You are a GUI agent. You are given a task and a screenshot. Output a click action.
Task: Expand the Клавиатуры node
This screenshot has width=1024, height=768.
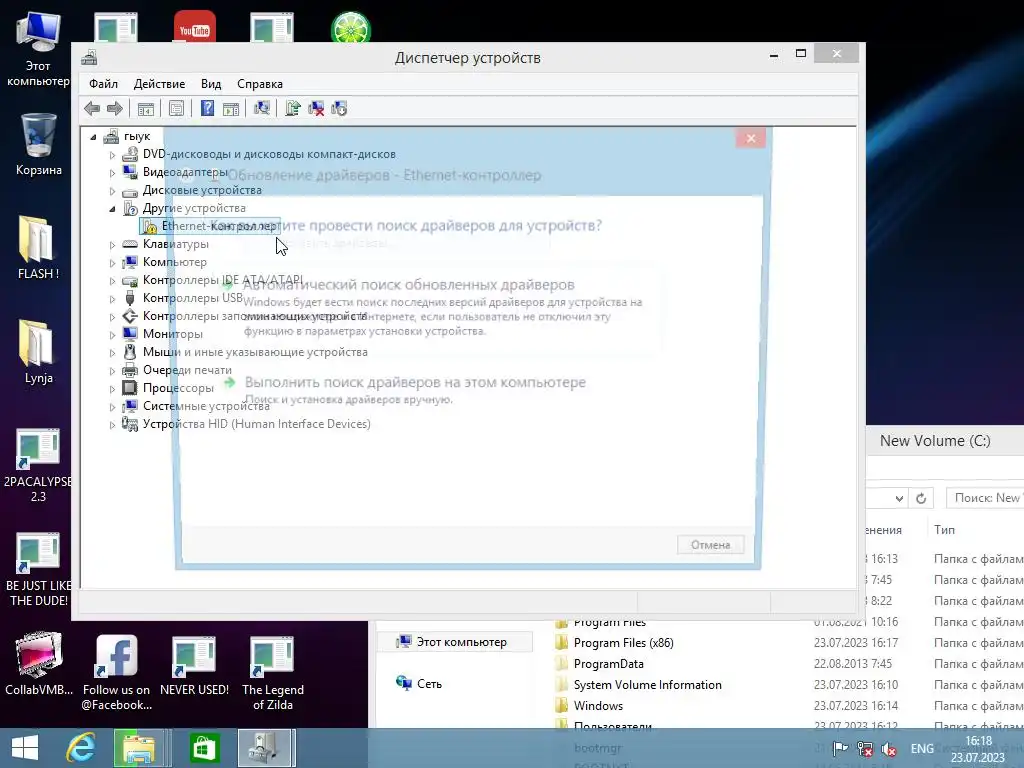pos(112,245)
